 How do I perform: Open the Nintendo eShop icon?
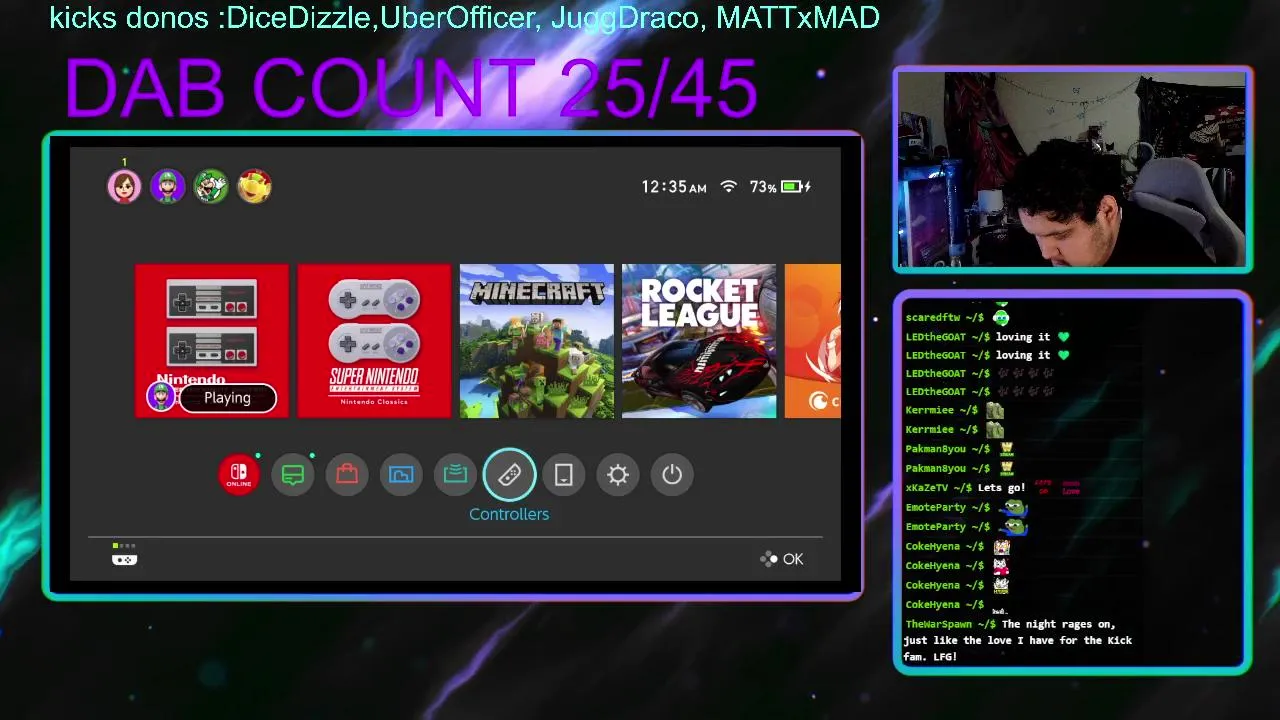pyautogui.click(x=347, y=474)
